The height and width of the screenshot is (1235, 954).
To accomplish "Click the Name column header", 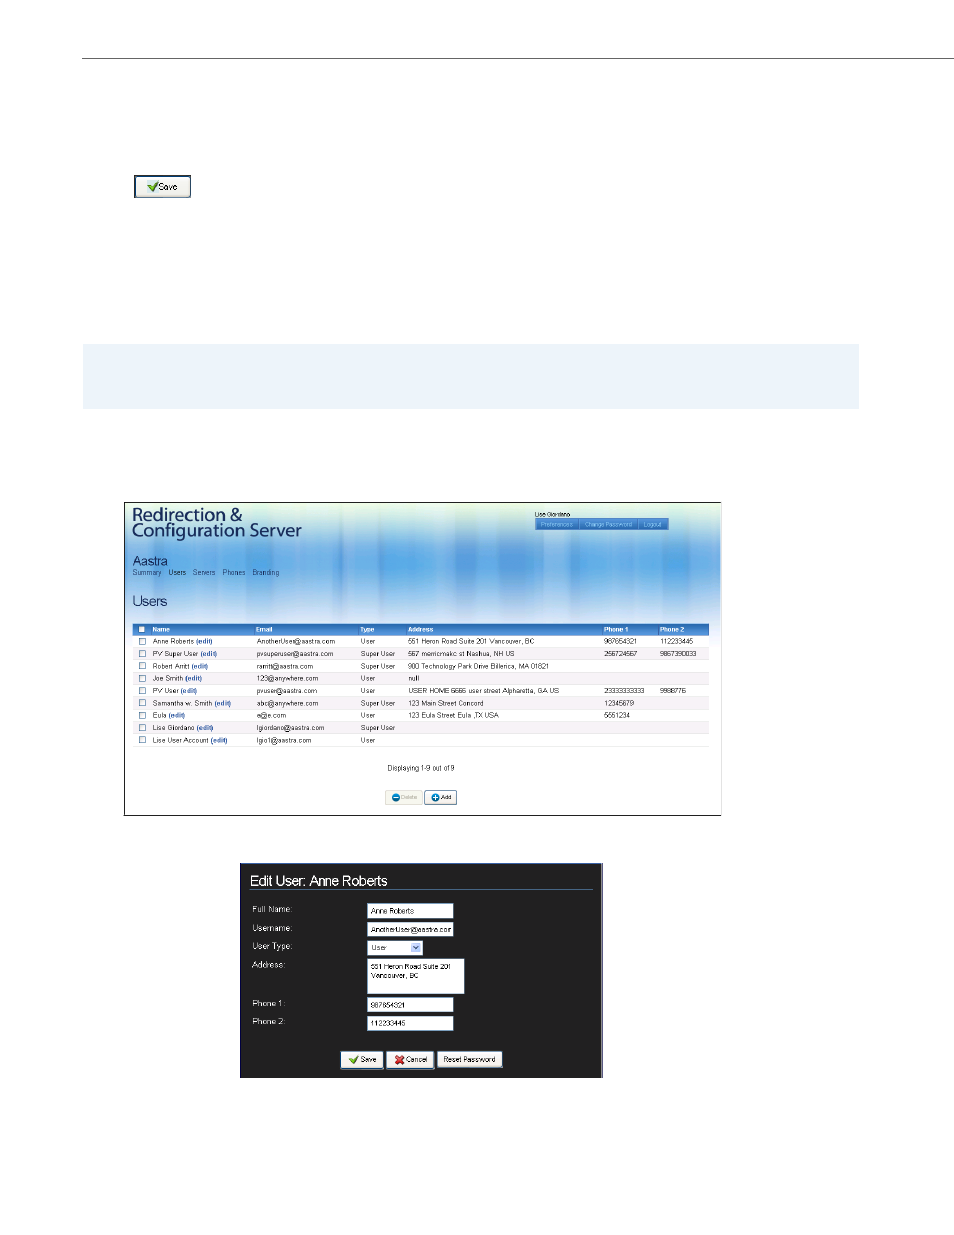I will pyautogui.click(x=161, y=630).
